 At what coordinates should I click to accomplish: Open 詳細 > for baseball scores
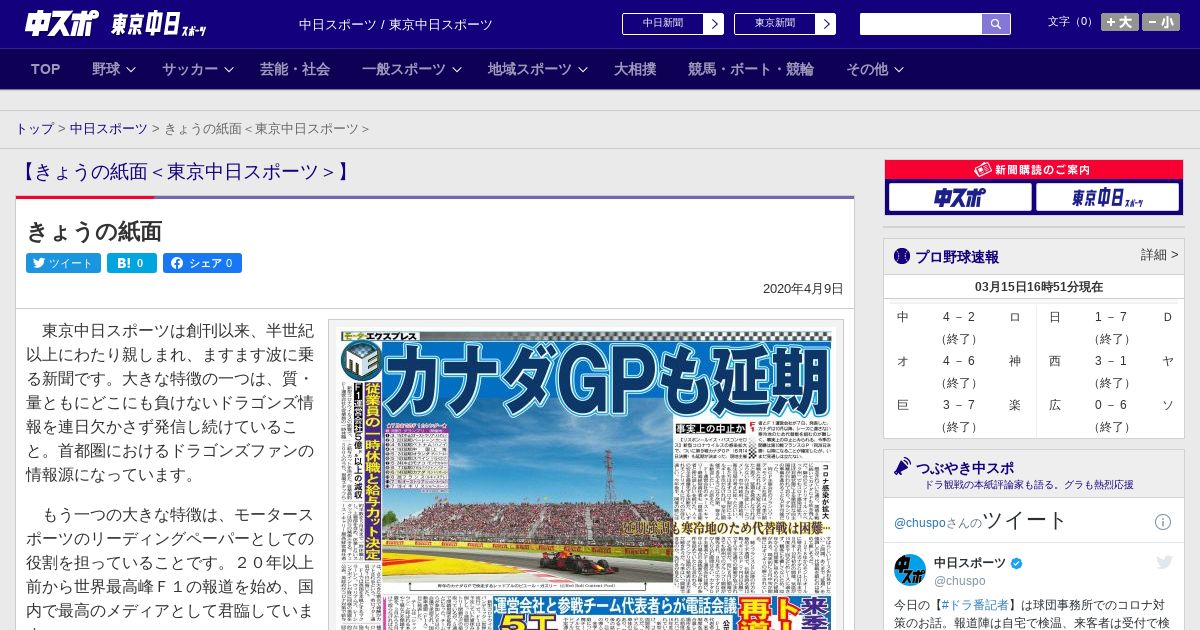1160,255
